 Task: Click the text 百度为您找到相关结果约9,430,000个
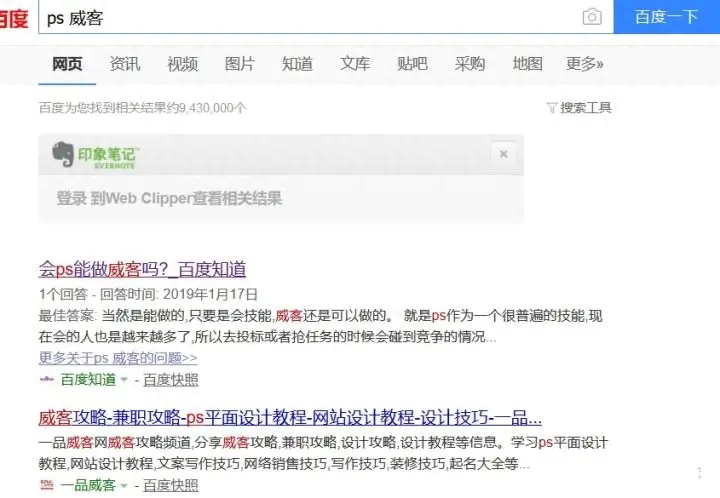[143, 108]
